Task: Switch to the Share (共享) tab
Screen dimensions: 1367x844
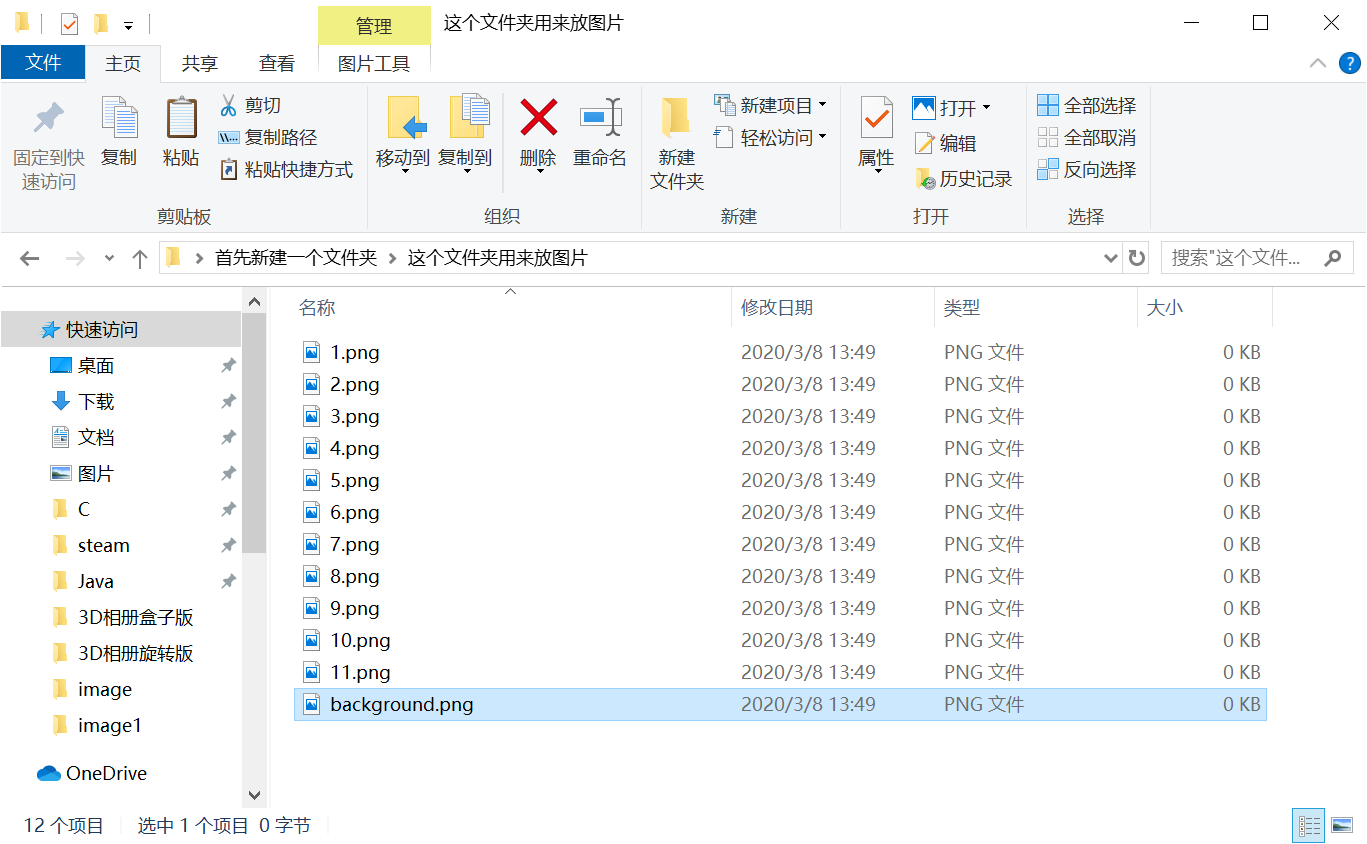Action: pyautogui.click(x=199, y=63)
